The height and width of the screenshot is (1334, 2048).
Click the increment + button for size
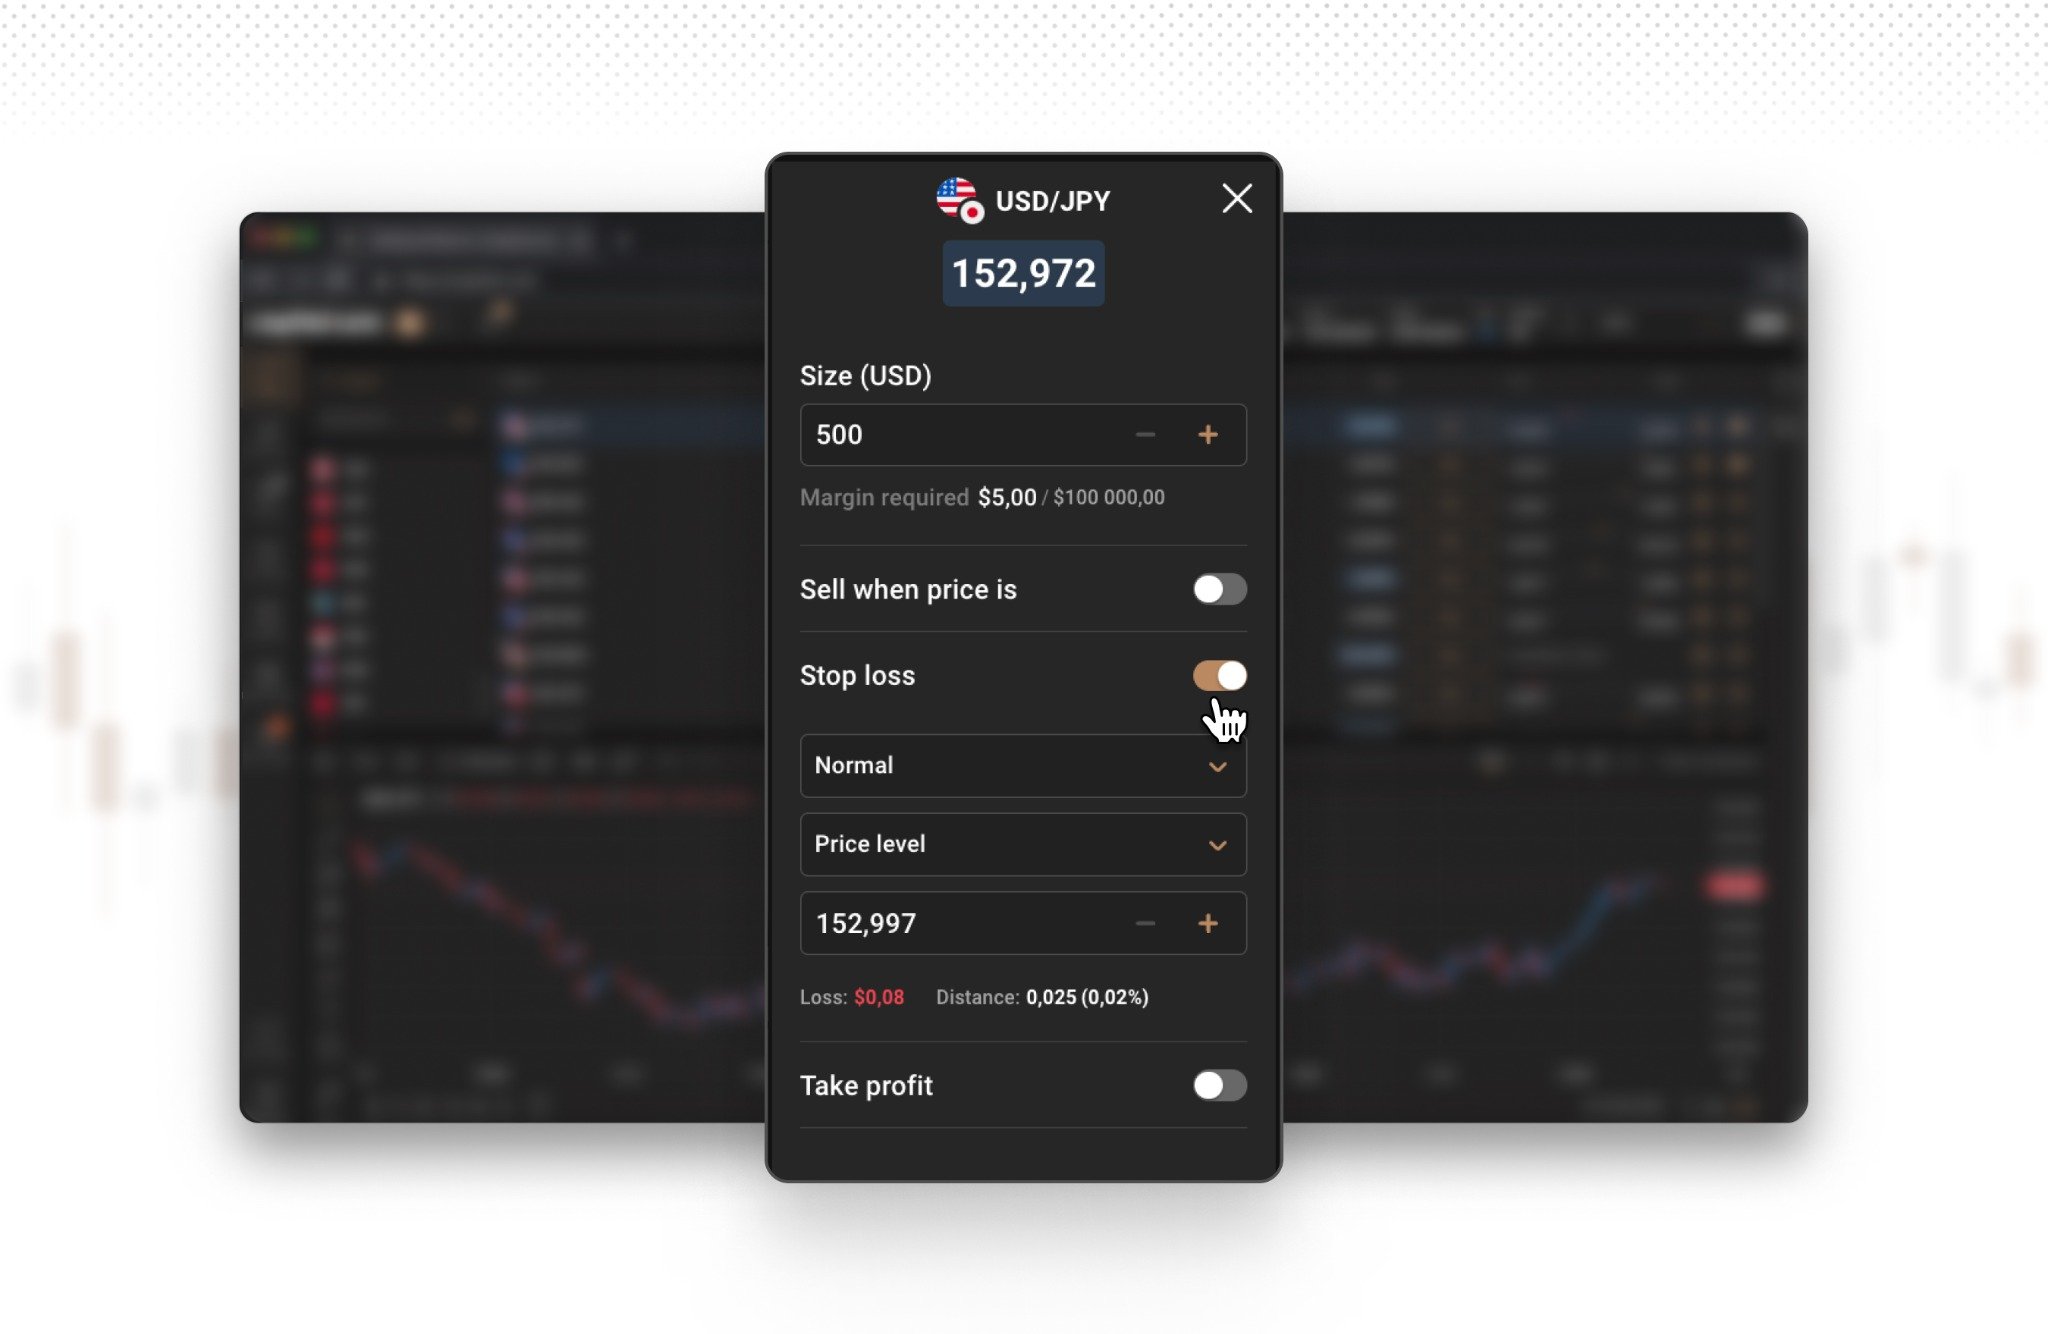(x=1208, y=434)
